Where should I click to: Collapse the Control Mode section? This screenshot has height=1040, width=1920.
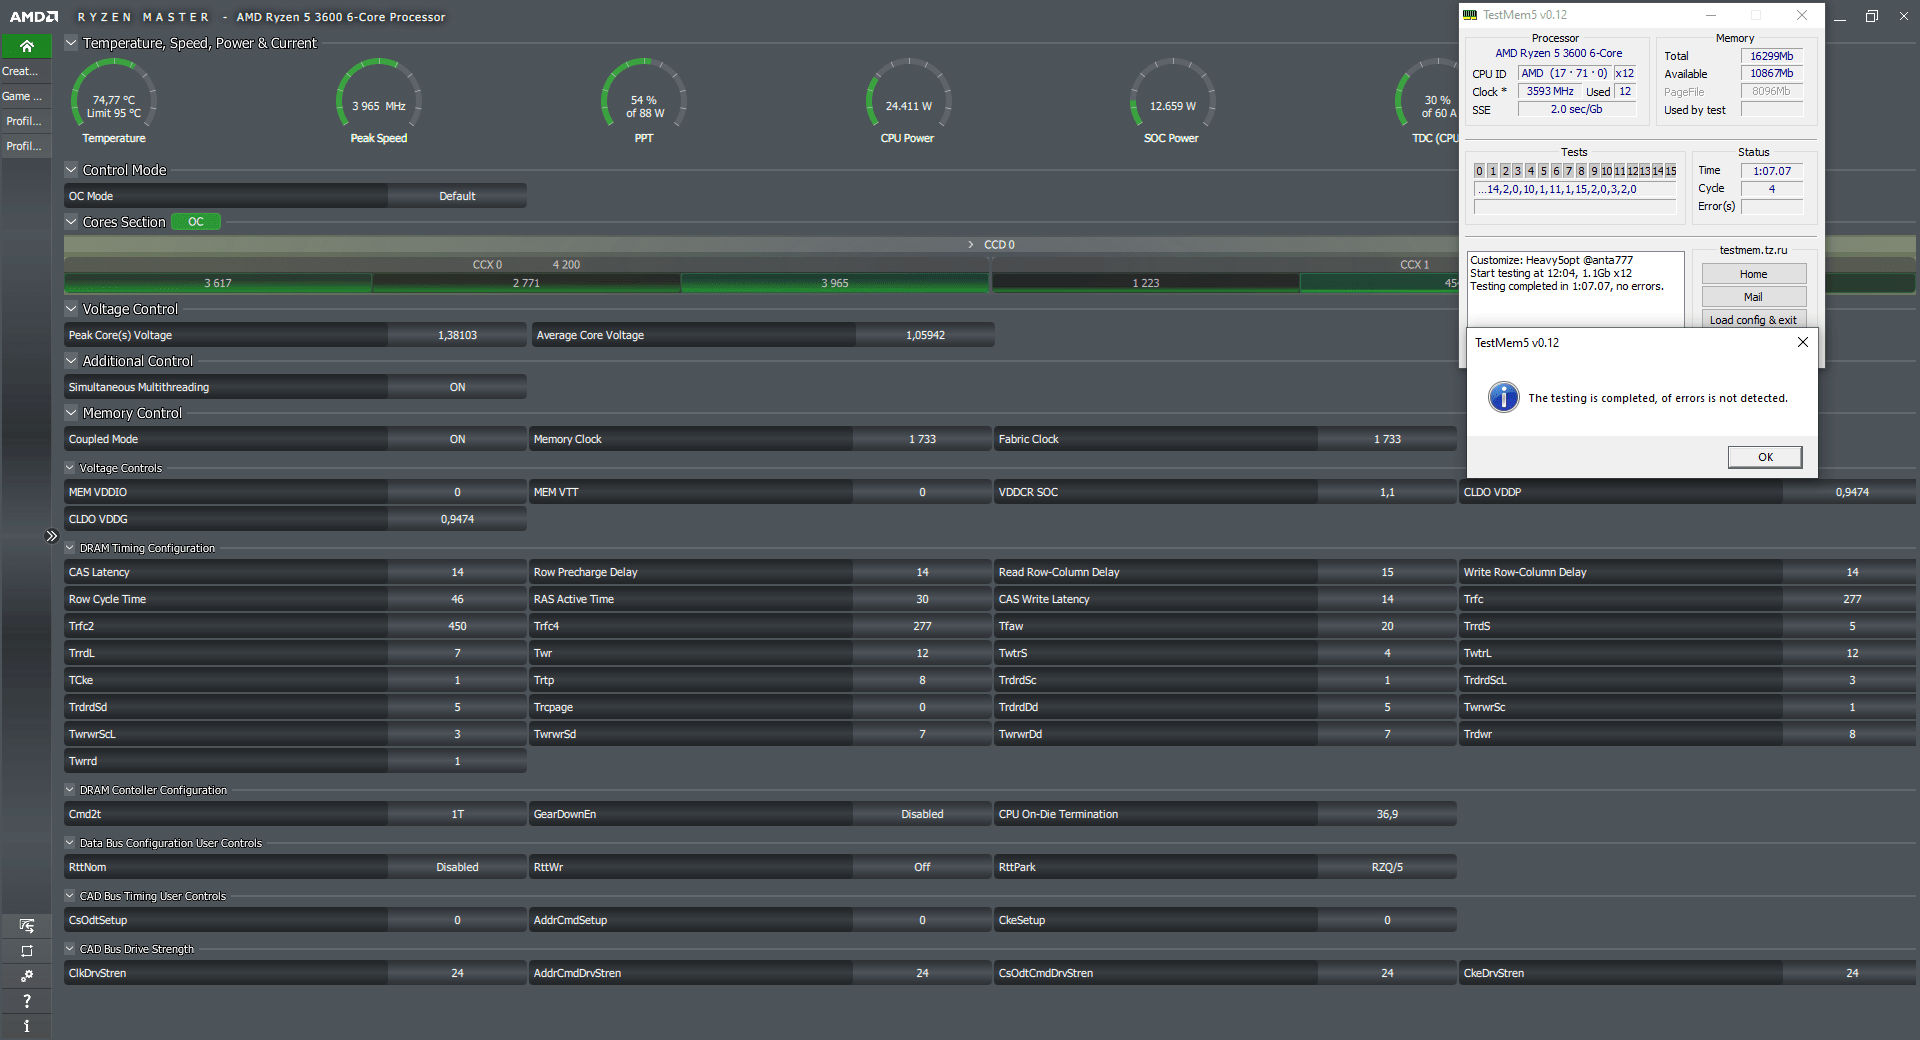[71, 170]
